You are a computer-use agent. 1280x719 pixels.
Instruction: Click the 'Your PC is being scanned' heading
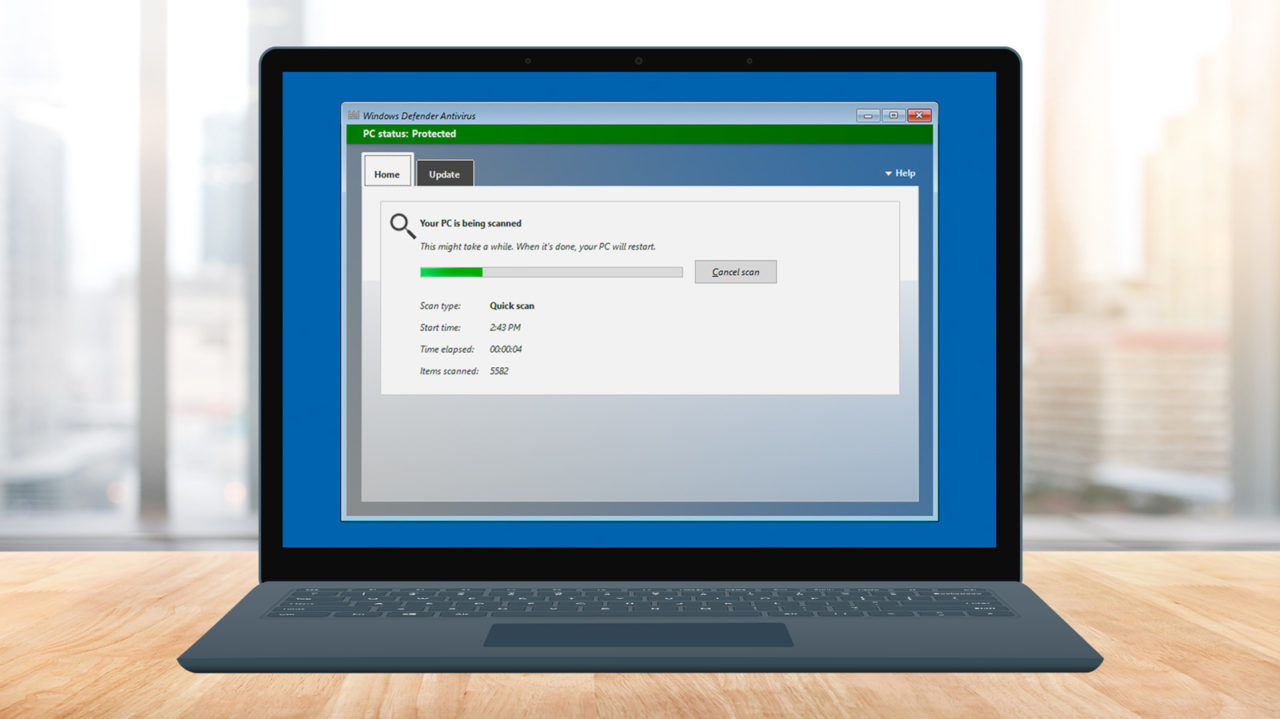470,223
